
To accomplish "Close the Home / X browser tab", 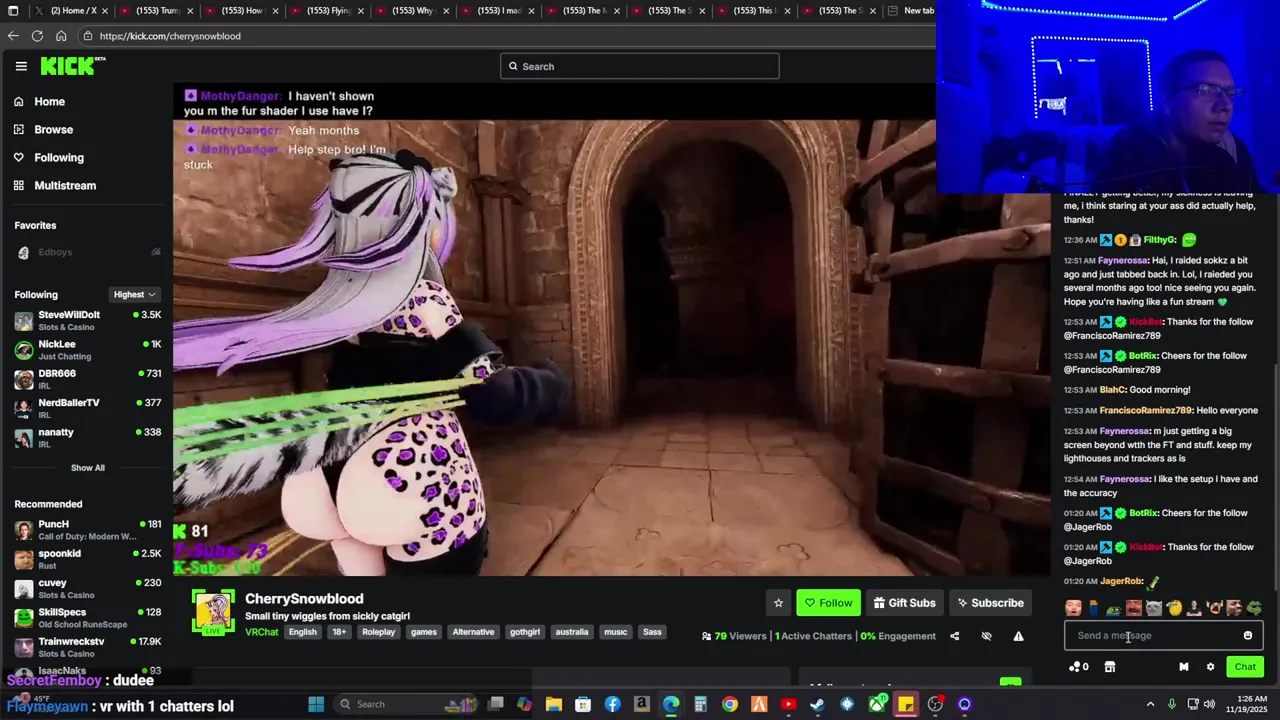I will [104, 11].
